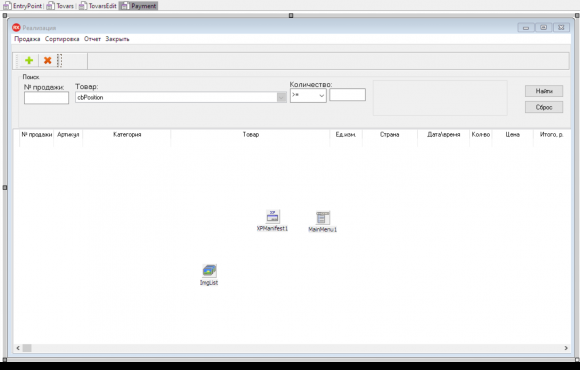
Task: Open the Продажа menu
Action: point(27,39)
